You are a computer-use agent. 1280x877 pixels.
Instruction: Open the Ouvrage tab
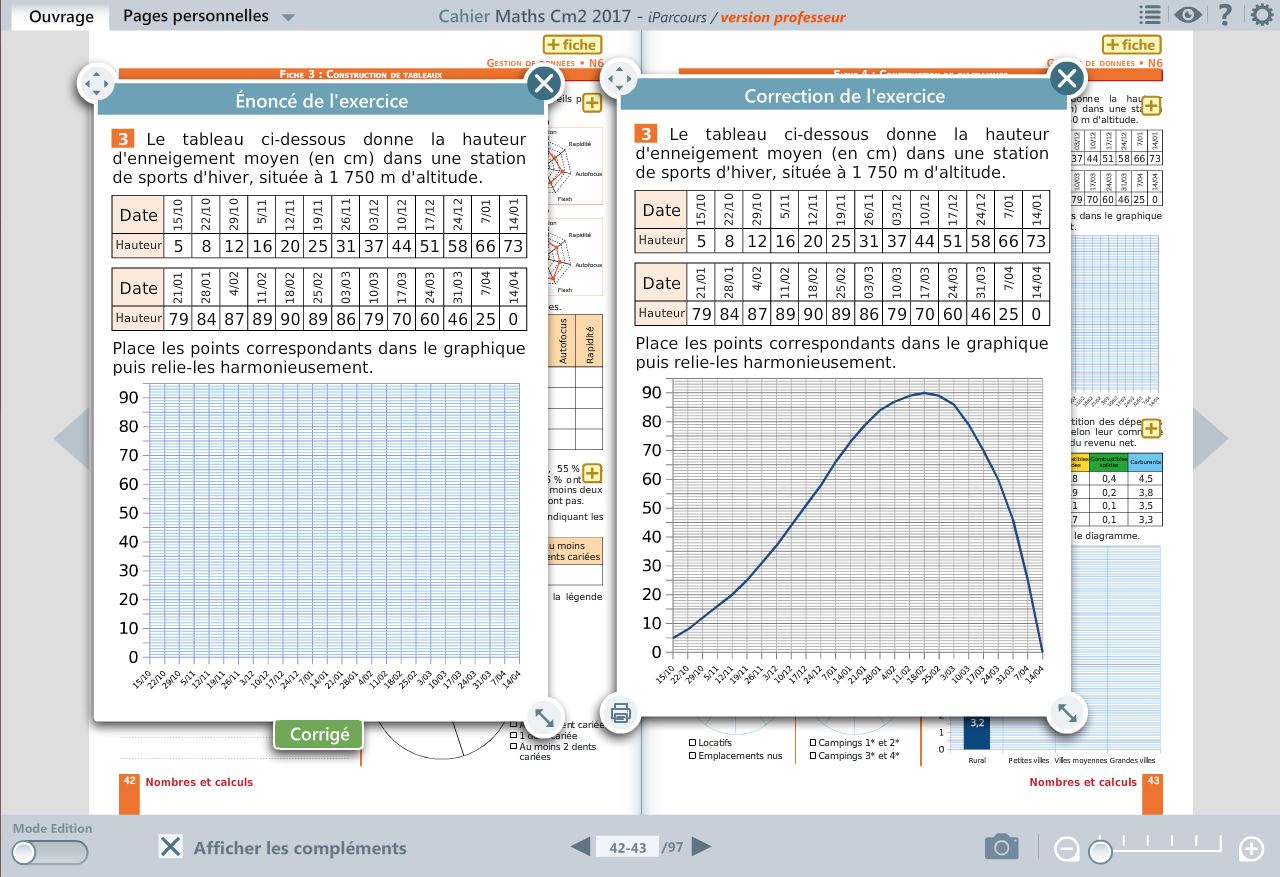[61, 16]
